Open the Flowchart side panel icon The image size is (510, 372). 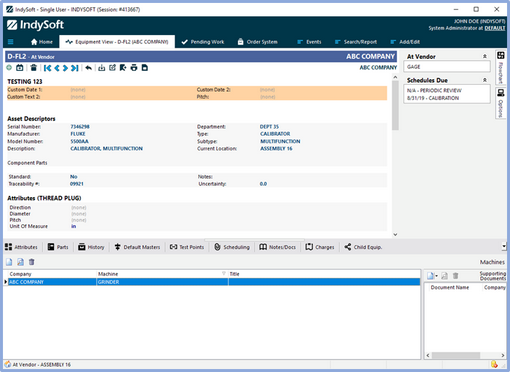pos(500,55)
